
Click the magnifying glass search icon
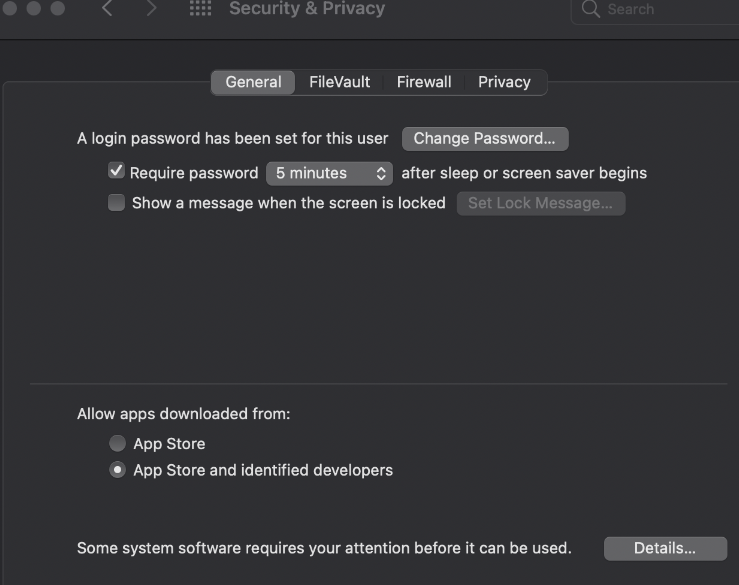[591, 10]
